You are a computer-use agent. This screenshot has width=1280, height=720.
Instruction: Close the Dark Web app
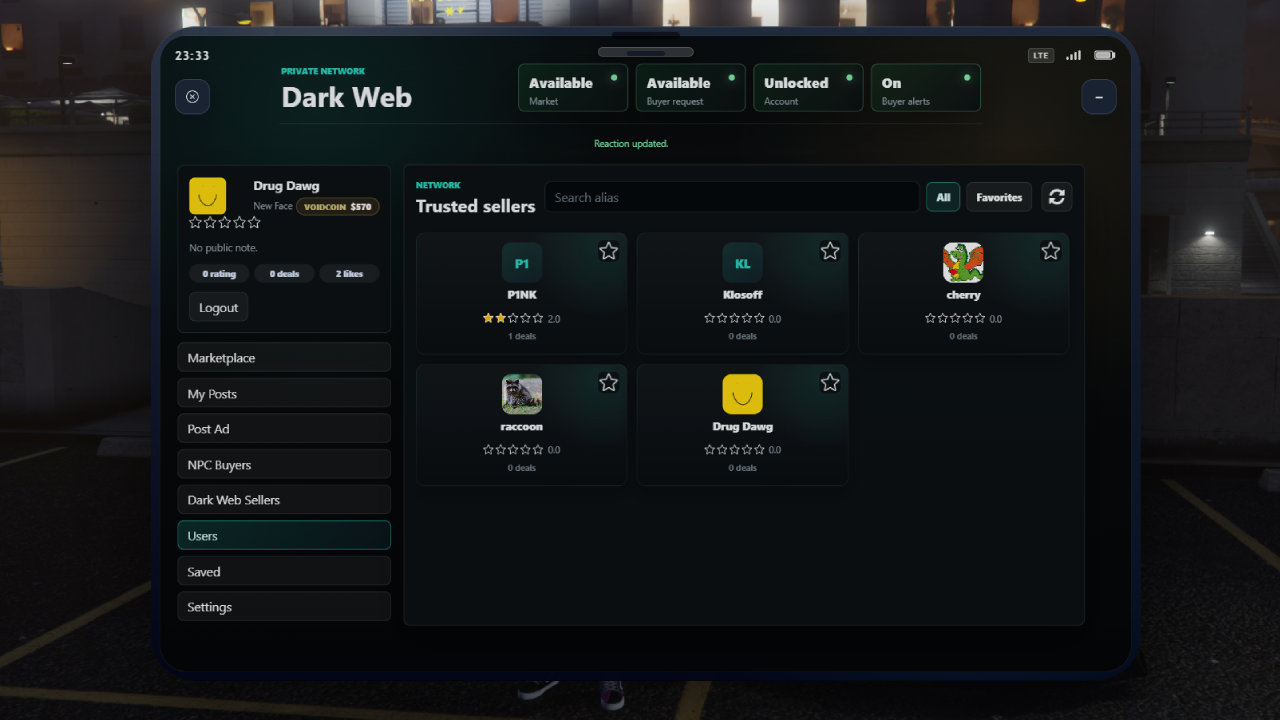click(x=192, y=97)
